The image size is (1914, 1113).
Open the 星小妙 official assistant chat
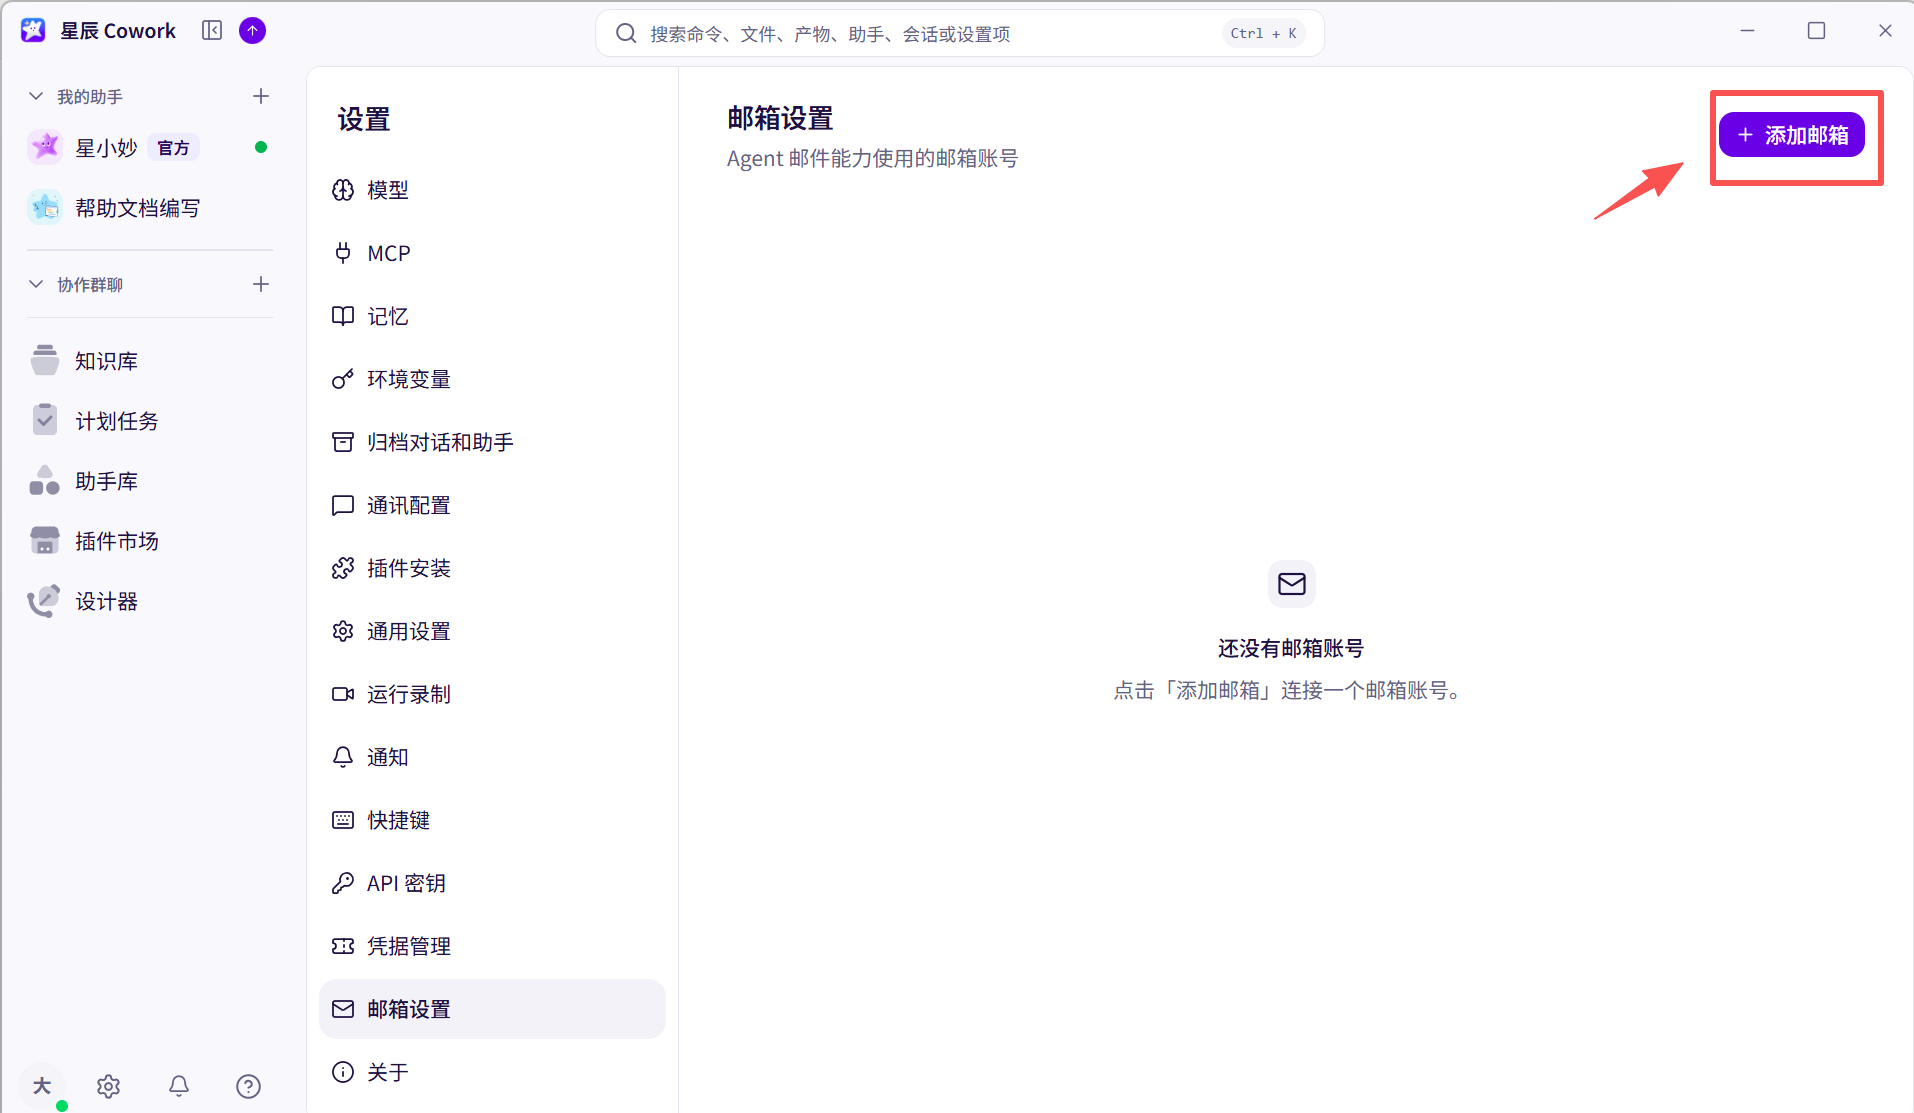click(150, 148)
